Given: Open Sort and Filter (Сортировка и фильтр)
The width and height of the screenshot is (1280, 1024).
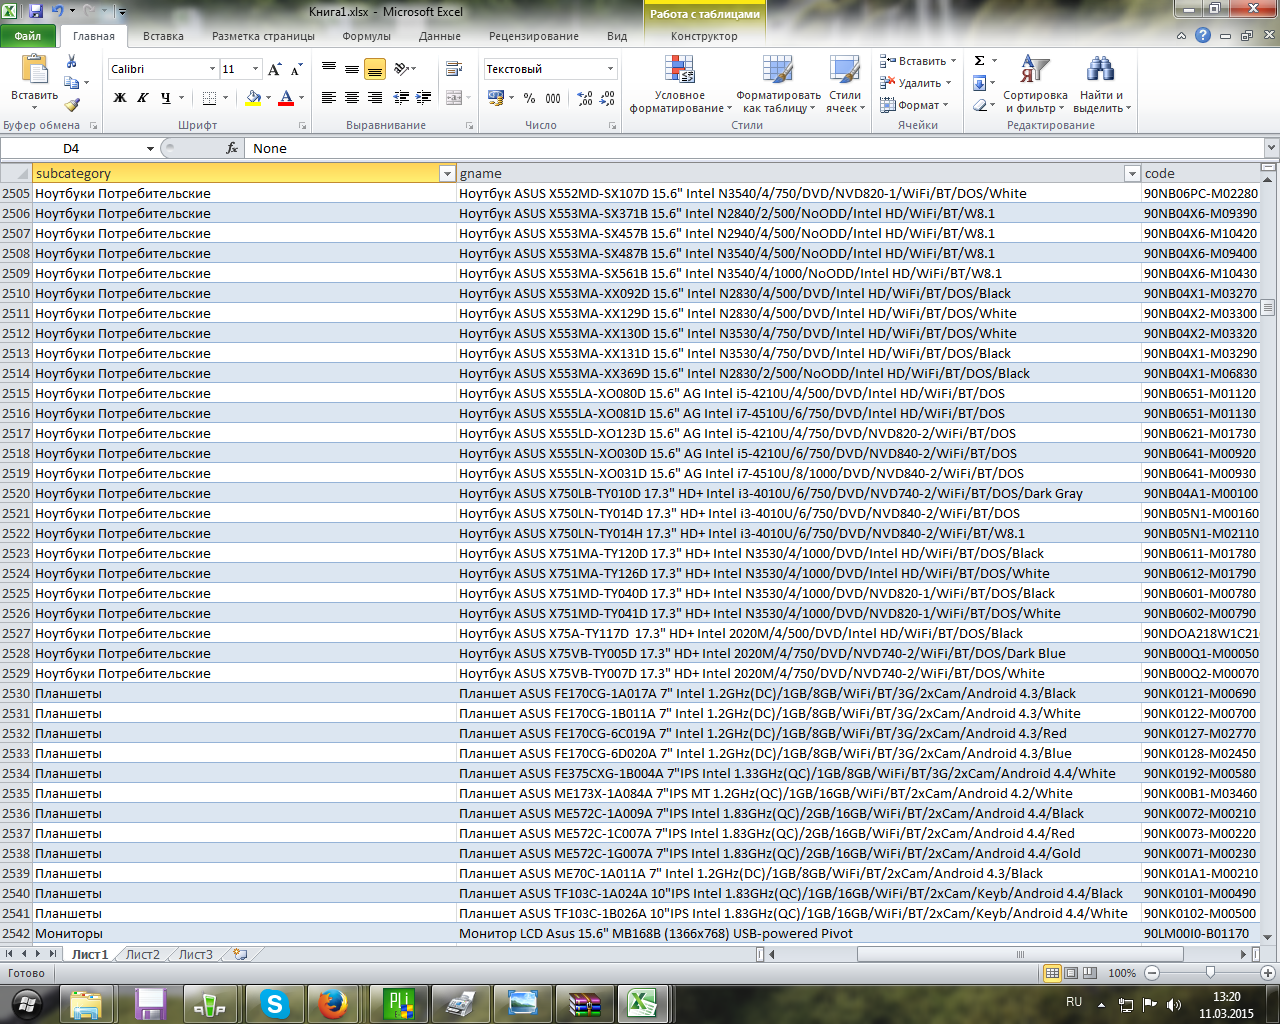Looking at the screenshot, I should tap(1035, 84).
